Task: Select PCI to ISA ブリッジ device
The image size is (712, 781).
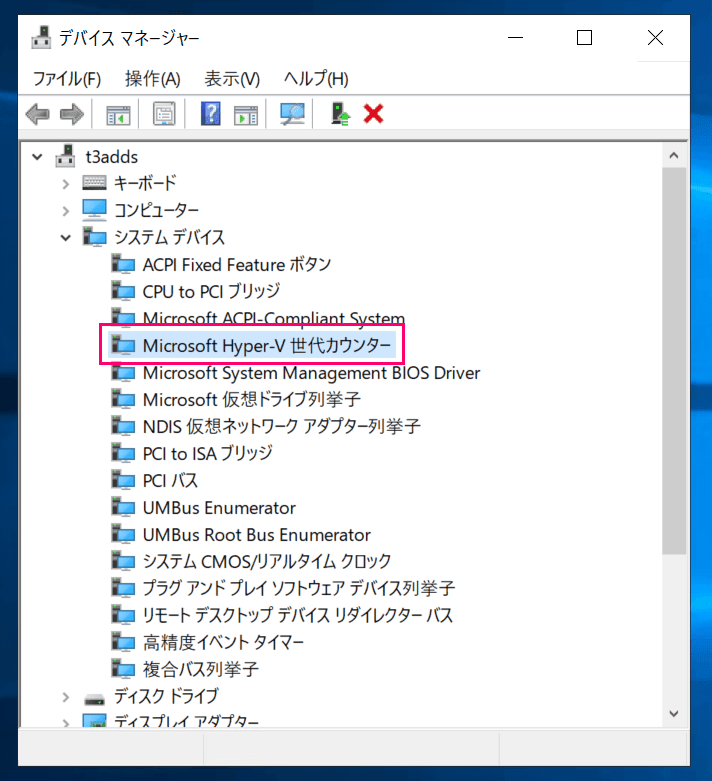Action: [207, 453]
